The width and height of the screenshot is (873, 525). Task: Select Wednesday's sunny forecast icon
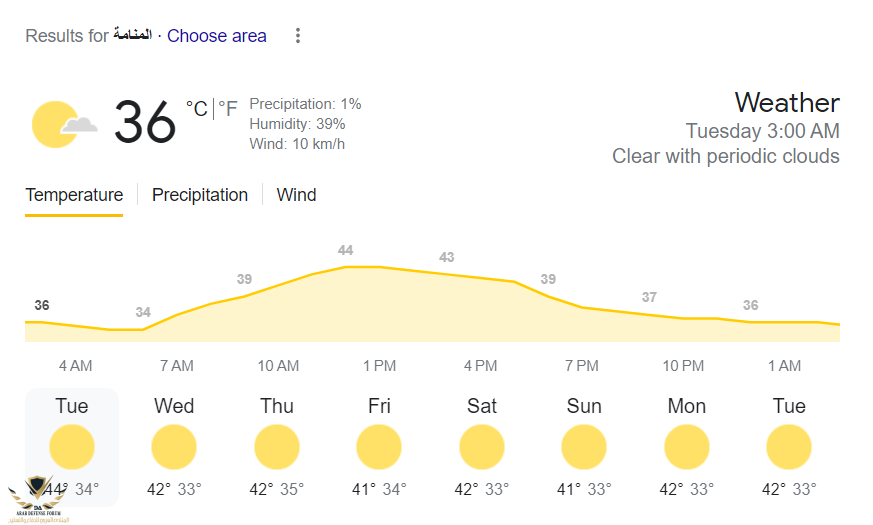tap(174, 447)
